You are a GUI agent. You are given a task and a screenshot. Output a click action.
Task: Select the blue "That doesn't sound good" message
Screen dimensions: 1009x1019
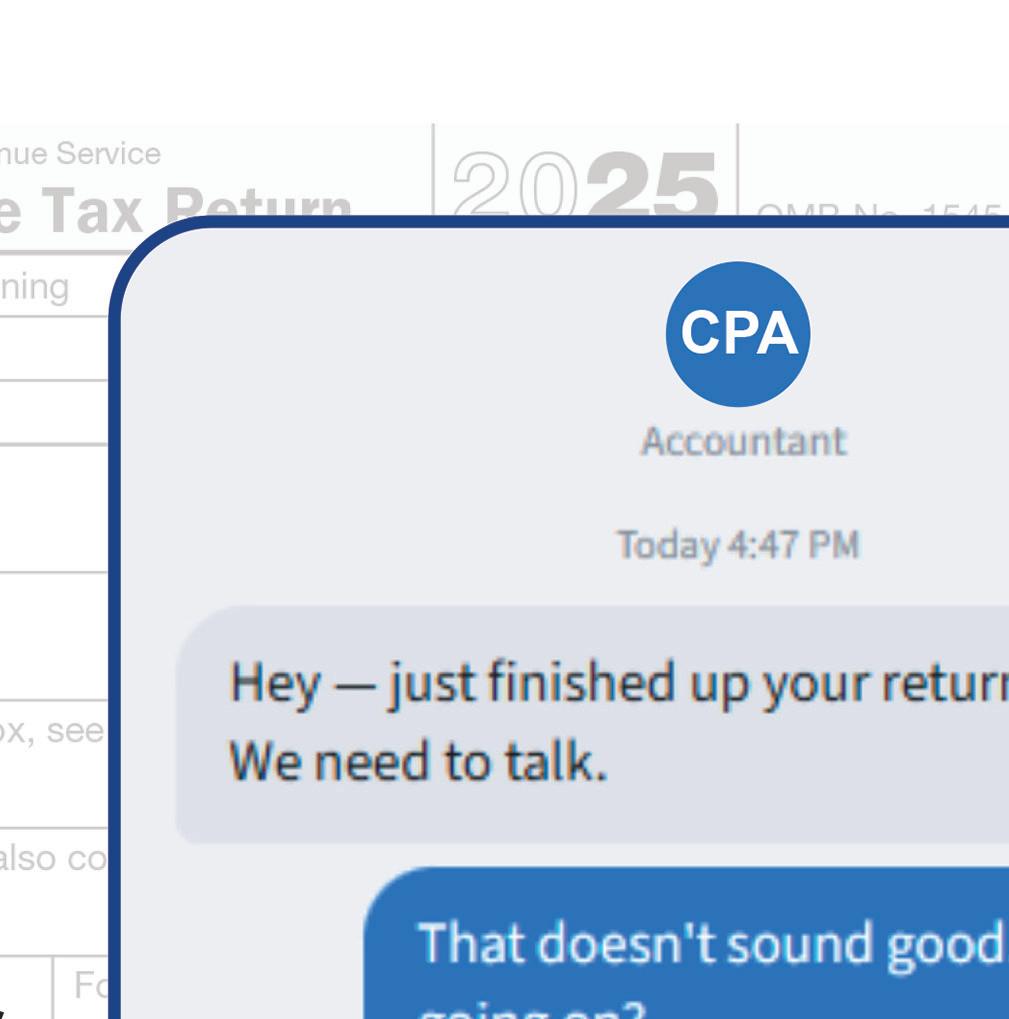click(x=686, y=943)
